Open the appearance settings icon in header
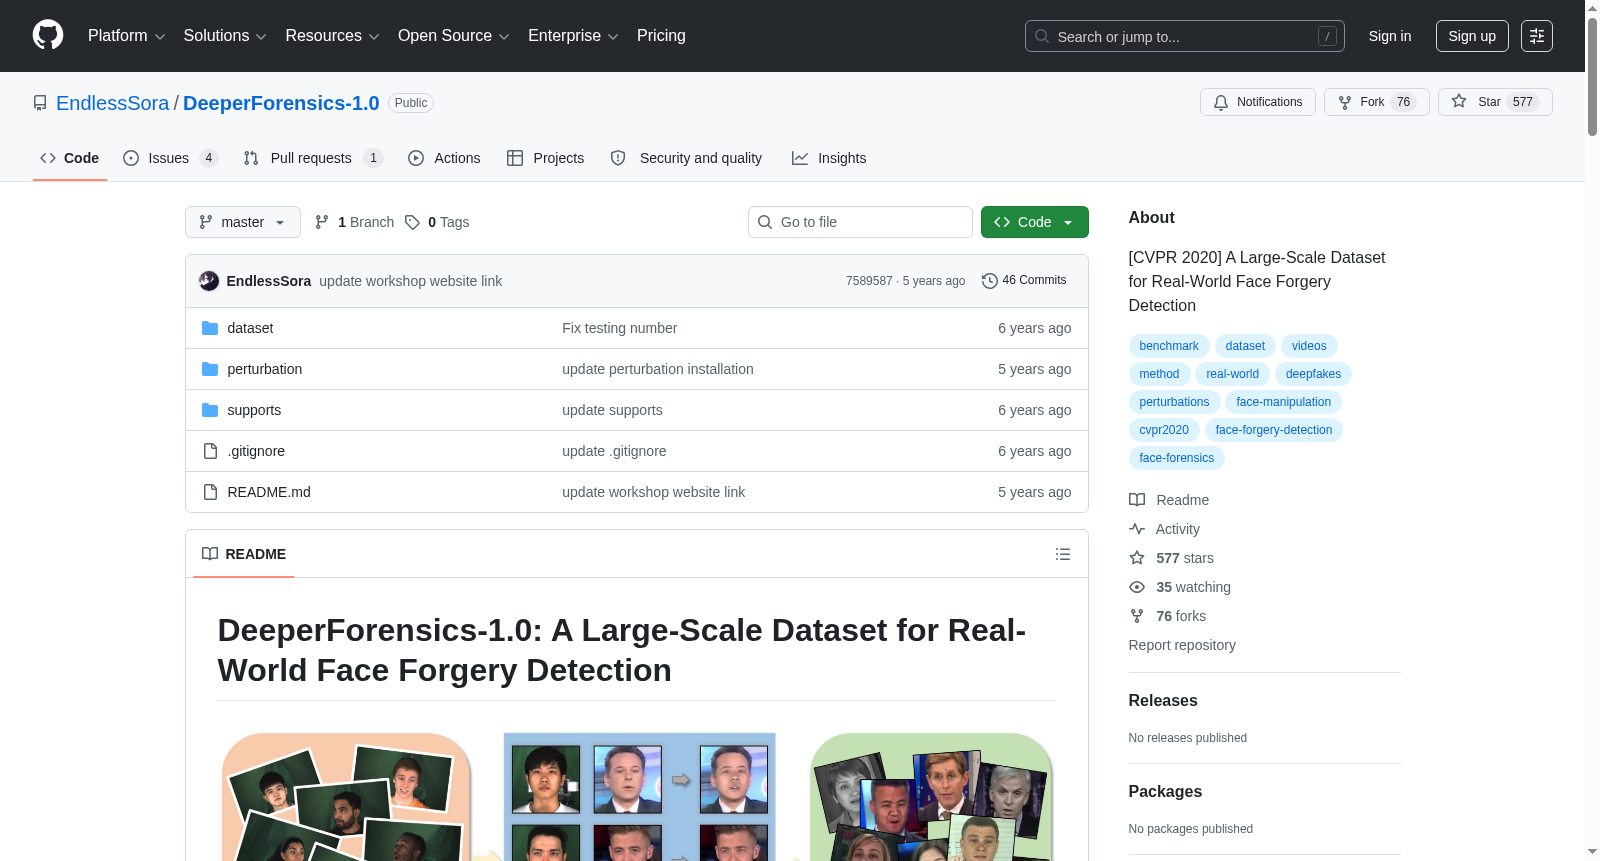 click(1537, 36)
